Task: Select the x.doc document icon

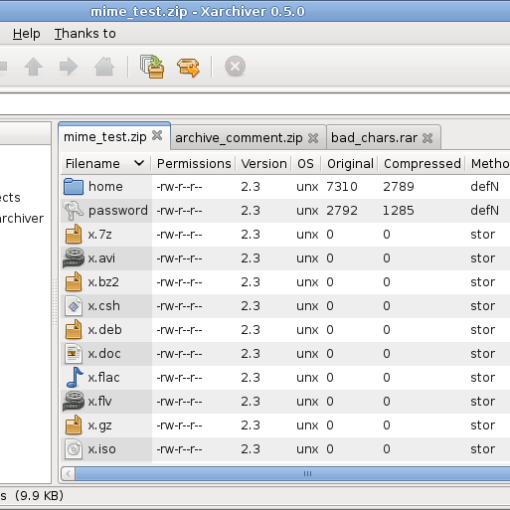Action: coord(74,354)
